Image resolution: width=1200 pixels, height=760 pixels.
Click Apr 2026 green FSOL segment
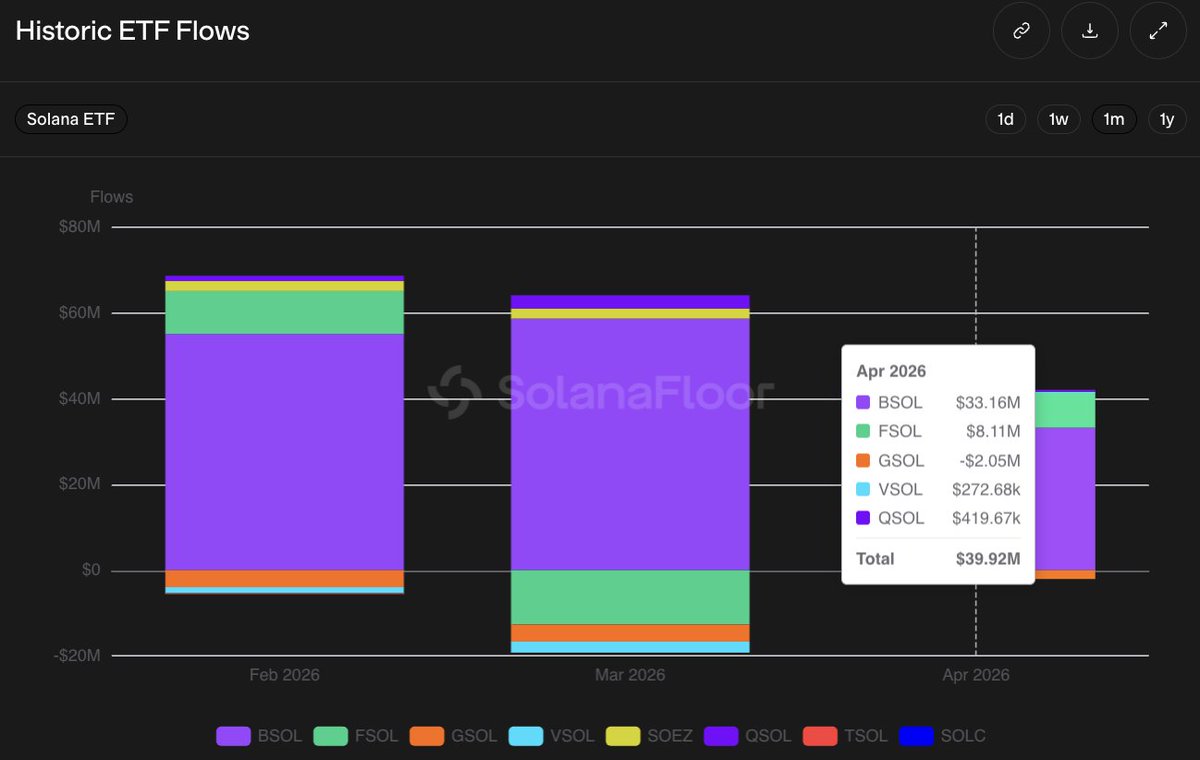click(x=1065, y=410)
